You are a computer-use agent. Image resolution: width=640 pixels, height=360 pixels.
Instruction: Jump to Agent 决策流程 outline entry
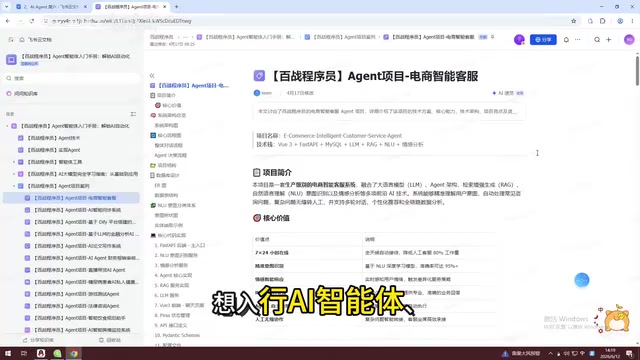(171, 155)
